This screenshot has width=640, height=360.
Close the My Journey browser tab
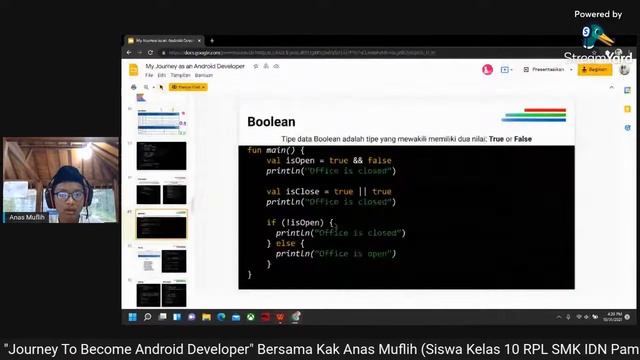tap(199, 40)
